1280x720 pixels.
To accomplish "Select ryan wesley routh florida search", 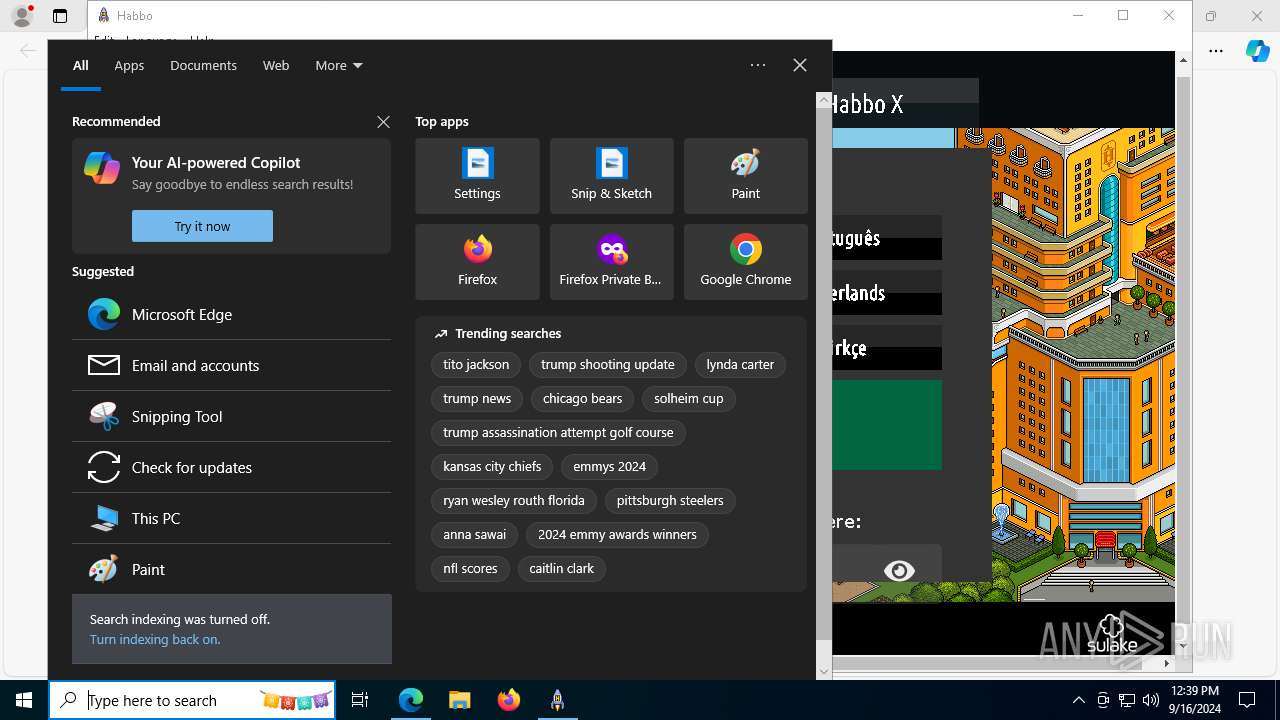I will click(x=514, y=500).
